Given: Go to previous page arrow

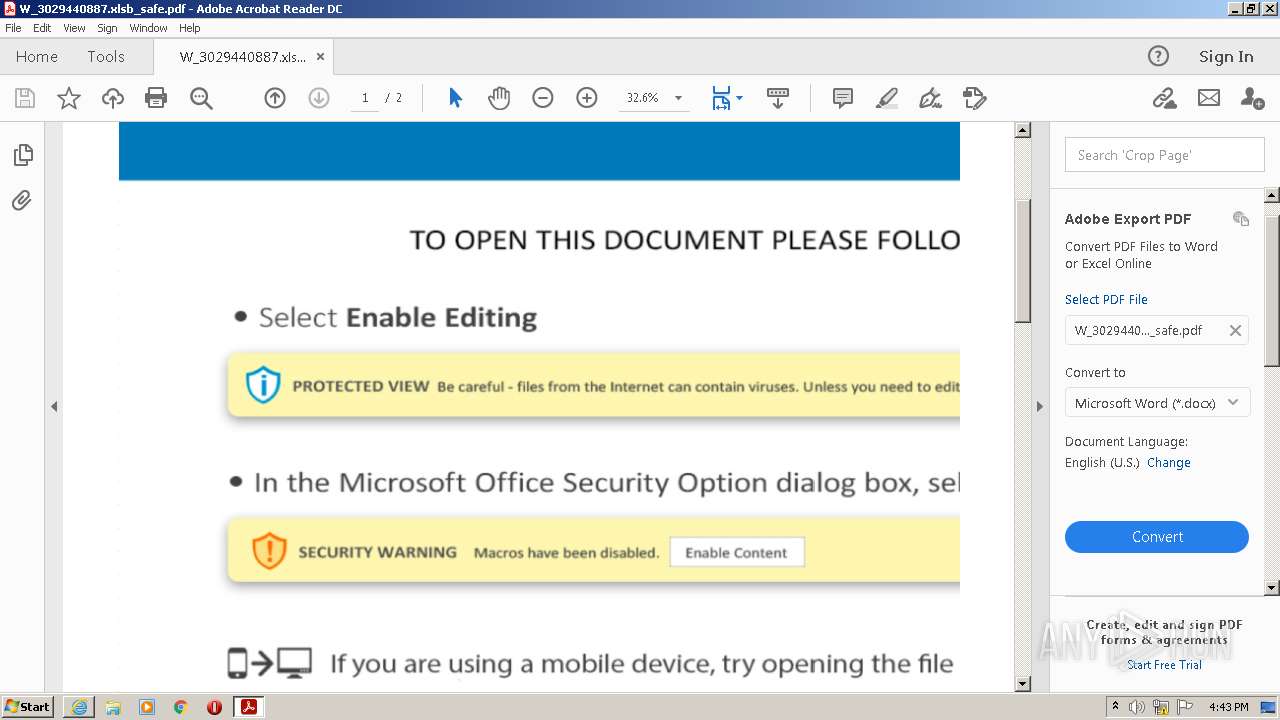Looking at the screenshot, I should [x=275, y=98].
